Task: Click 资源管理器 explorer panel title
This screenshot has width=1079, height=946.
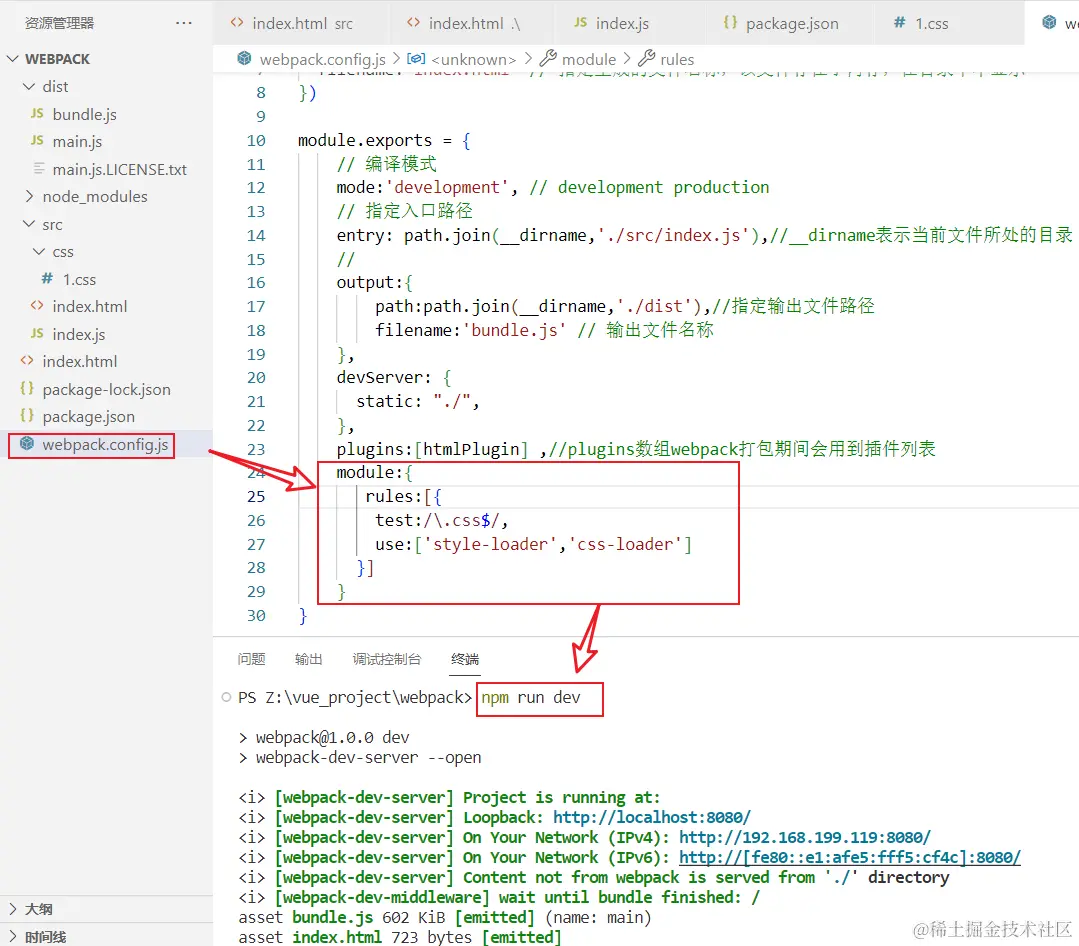Action: [x=59, y=23]
